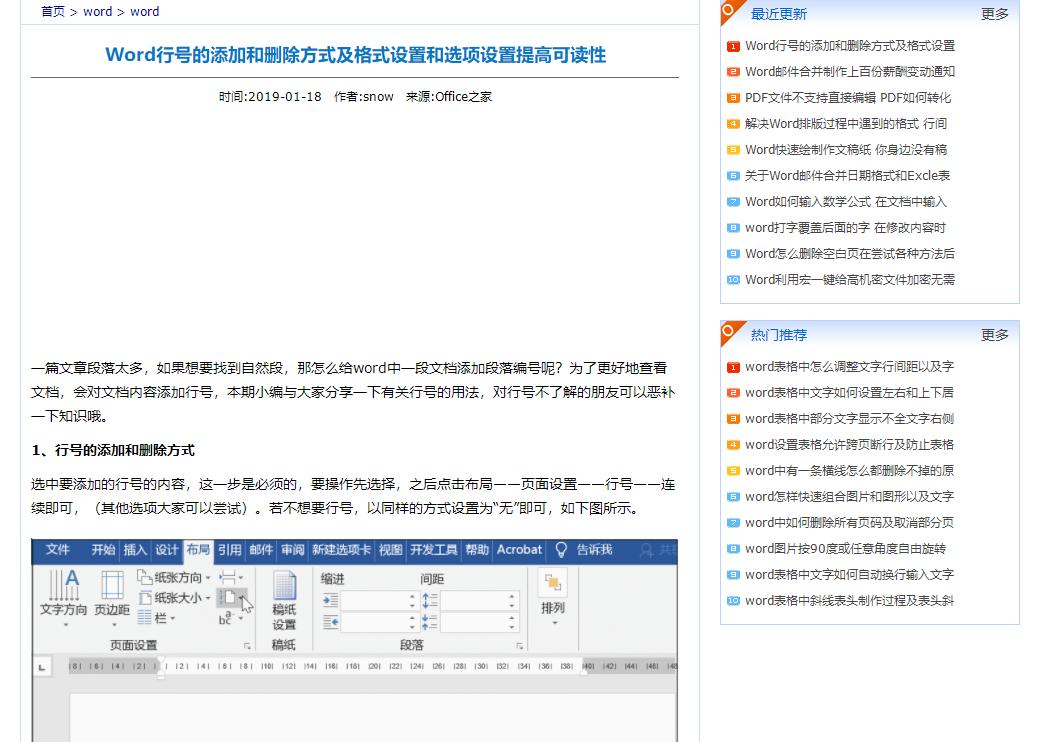Expand the 段落 paragraph dialog launcher
The image size is (1052, 742).
pos(521,644)
